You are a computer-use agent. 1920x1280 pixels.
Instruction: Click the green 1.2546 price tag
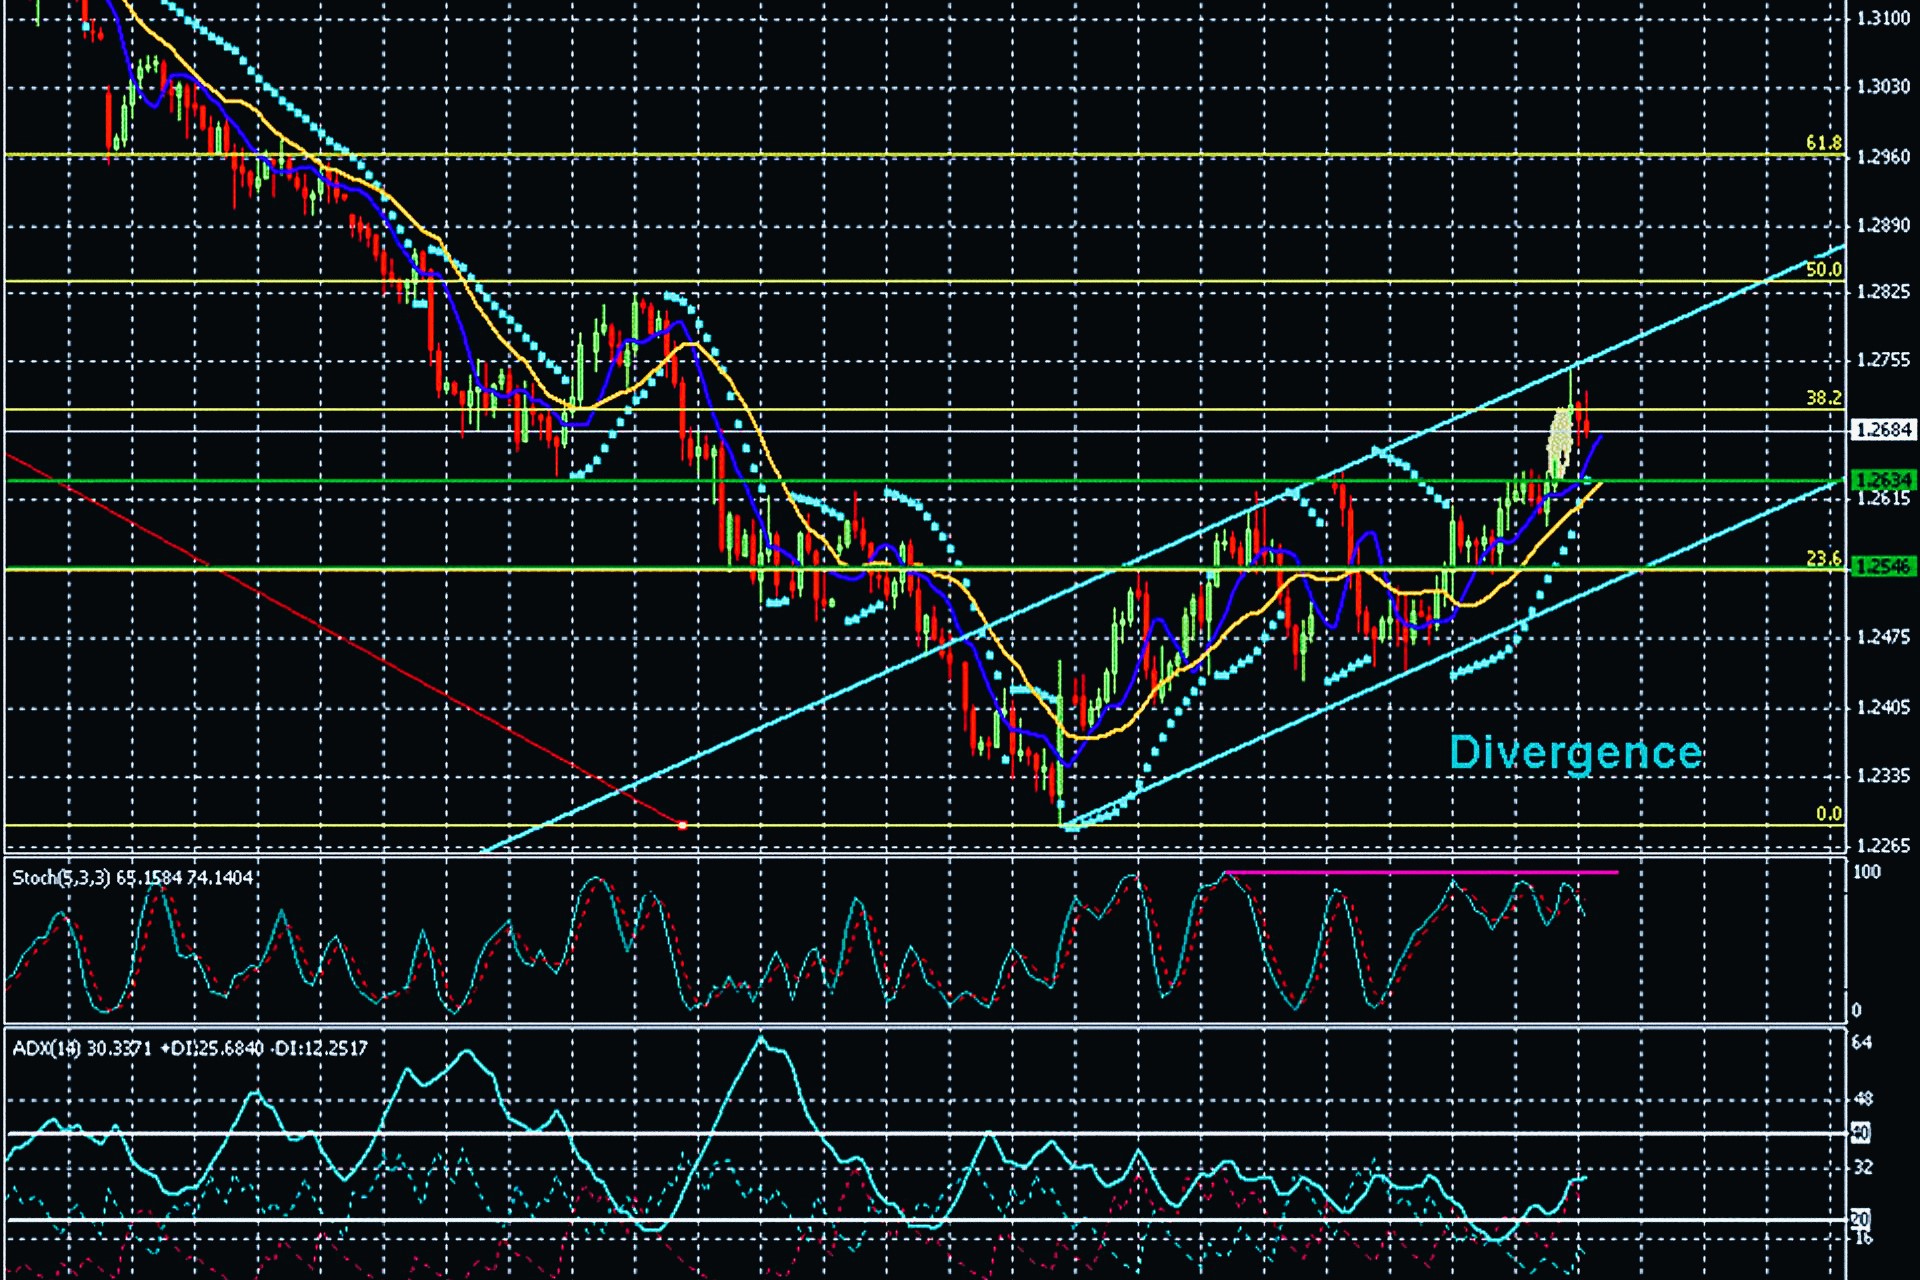point(1883,566)
